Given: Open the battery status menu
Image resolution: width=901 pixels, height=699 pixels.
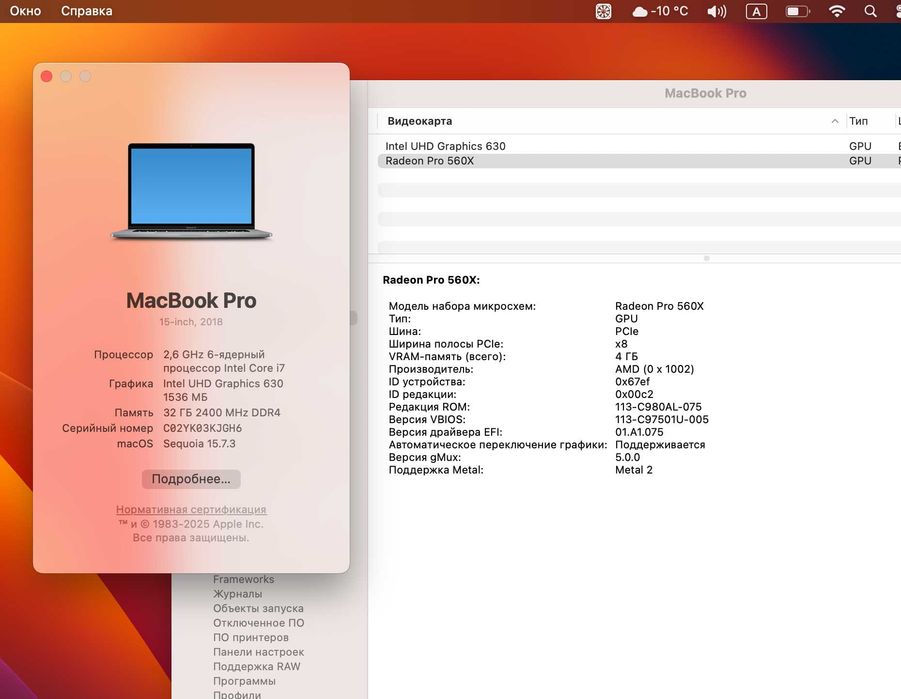Looking at the screenshot, I should (798, 11).
